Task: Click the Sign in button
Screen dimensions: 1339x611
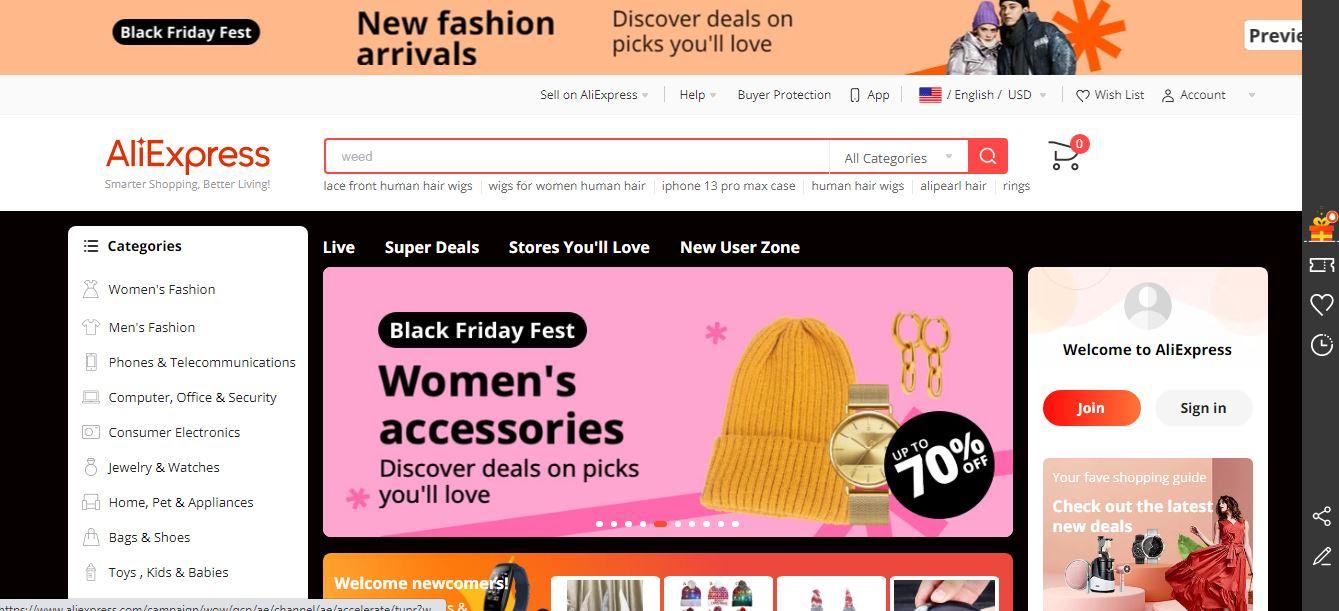Action: click(x=1203, y=408)
